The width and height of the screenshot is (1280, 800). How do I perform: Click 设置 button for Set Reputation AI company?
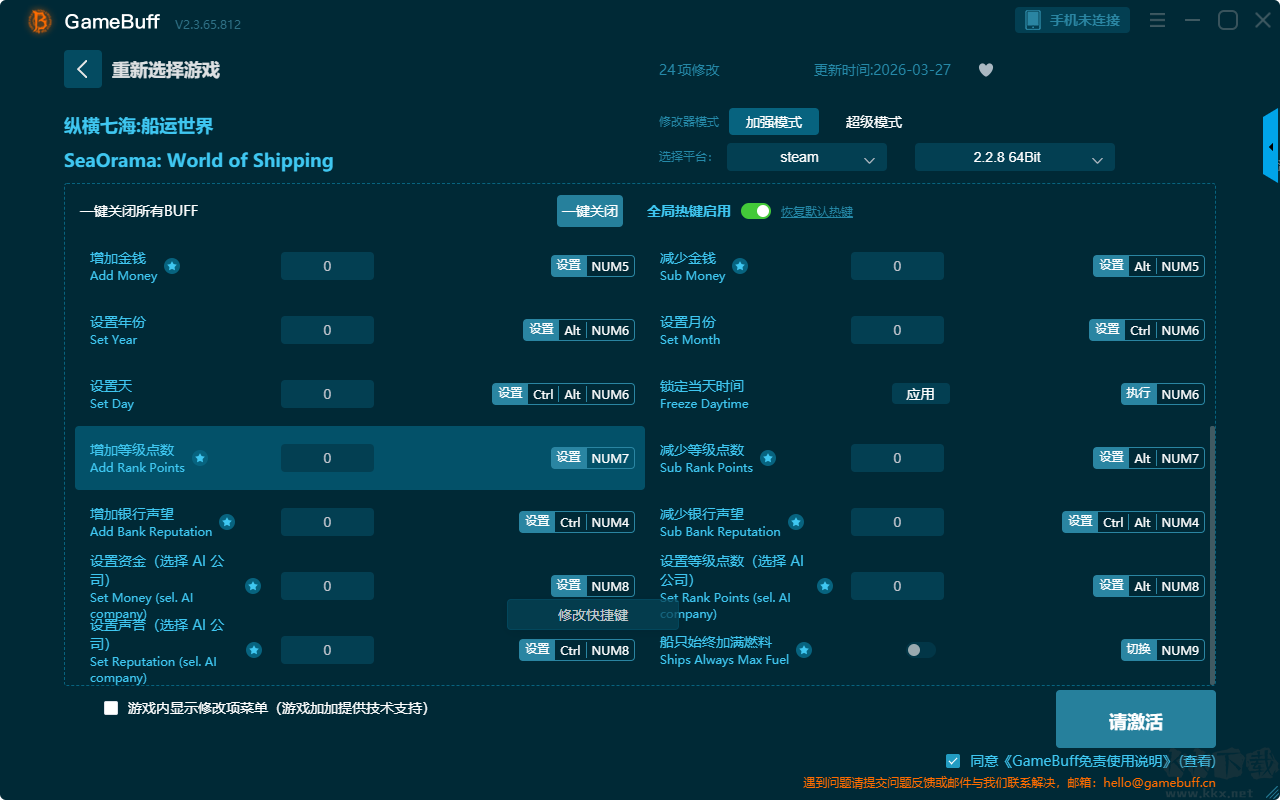[537, 650]
